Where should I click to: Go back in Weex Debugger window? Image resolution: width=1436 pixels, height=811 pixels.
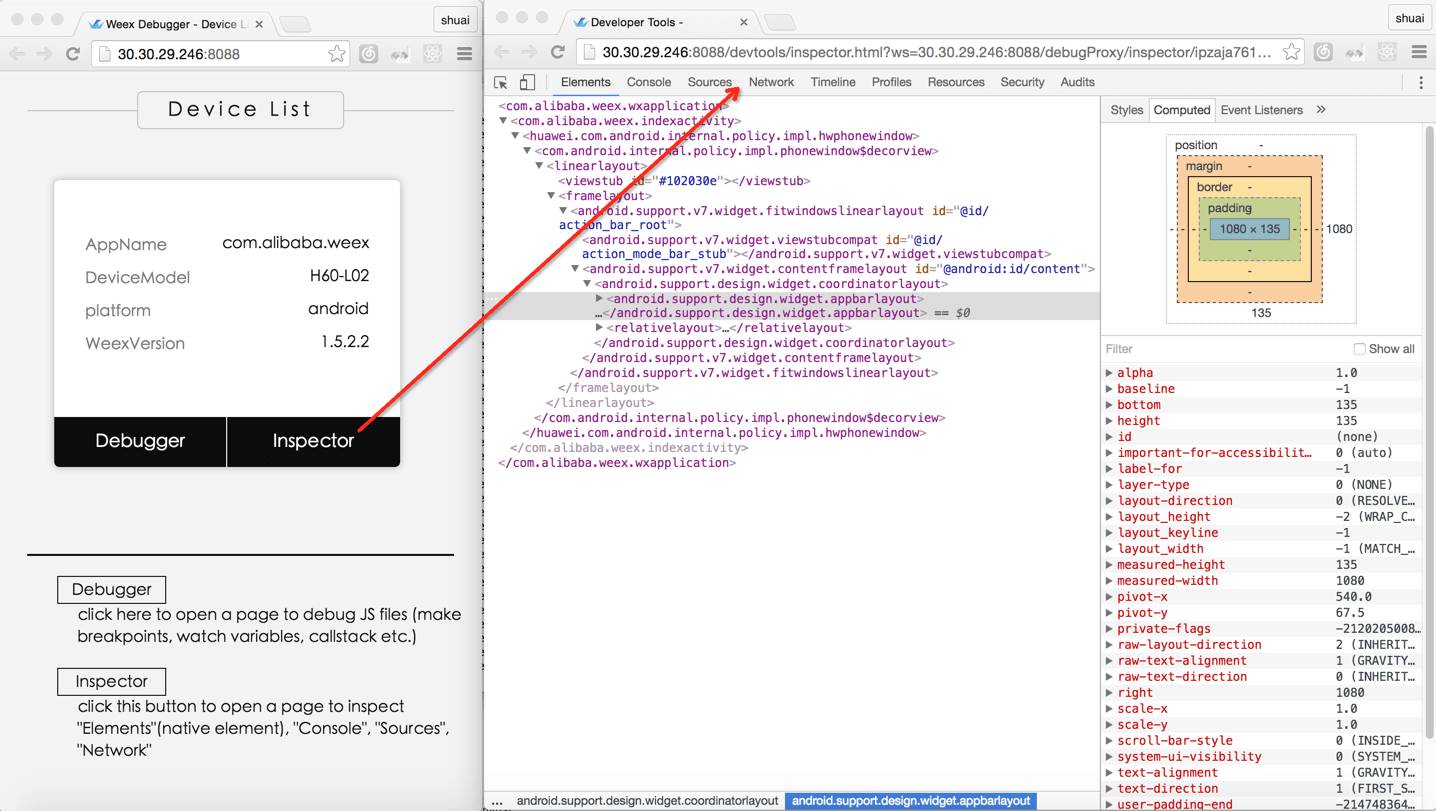click(17, 54)
